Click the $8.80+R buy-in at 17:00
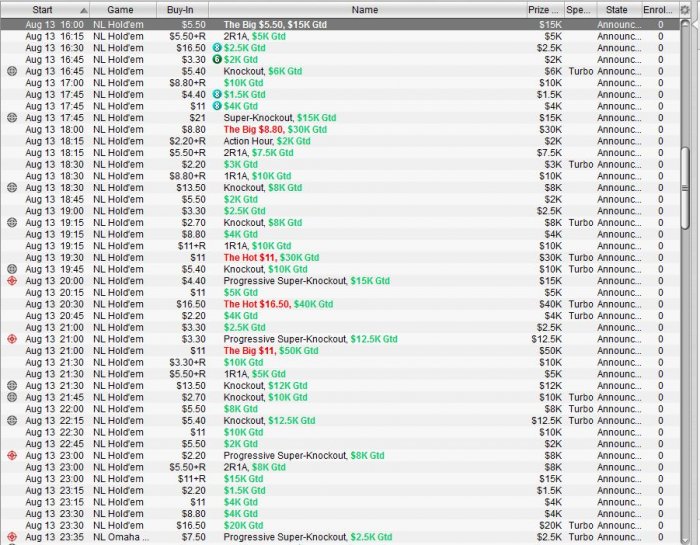Image resolution: width=700 pixels, height=545 pixels. click(x=187, y=83)
